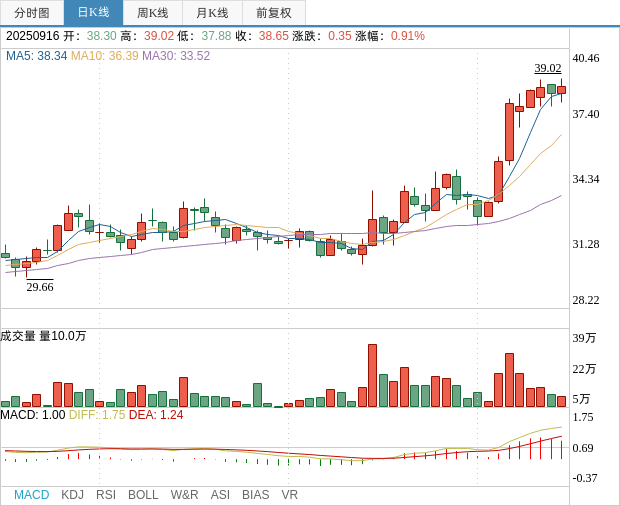Click the low price value 37.88
The height and width of the screenshot is (506, 620).
[x=216, y=36]
